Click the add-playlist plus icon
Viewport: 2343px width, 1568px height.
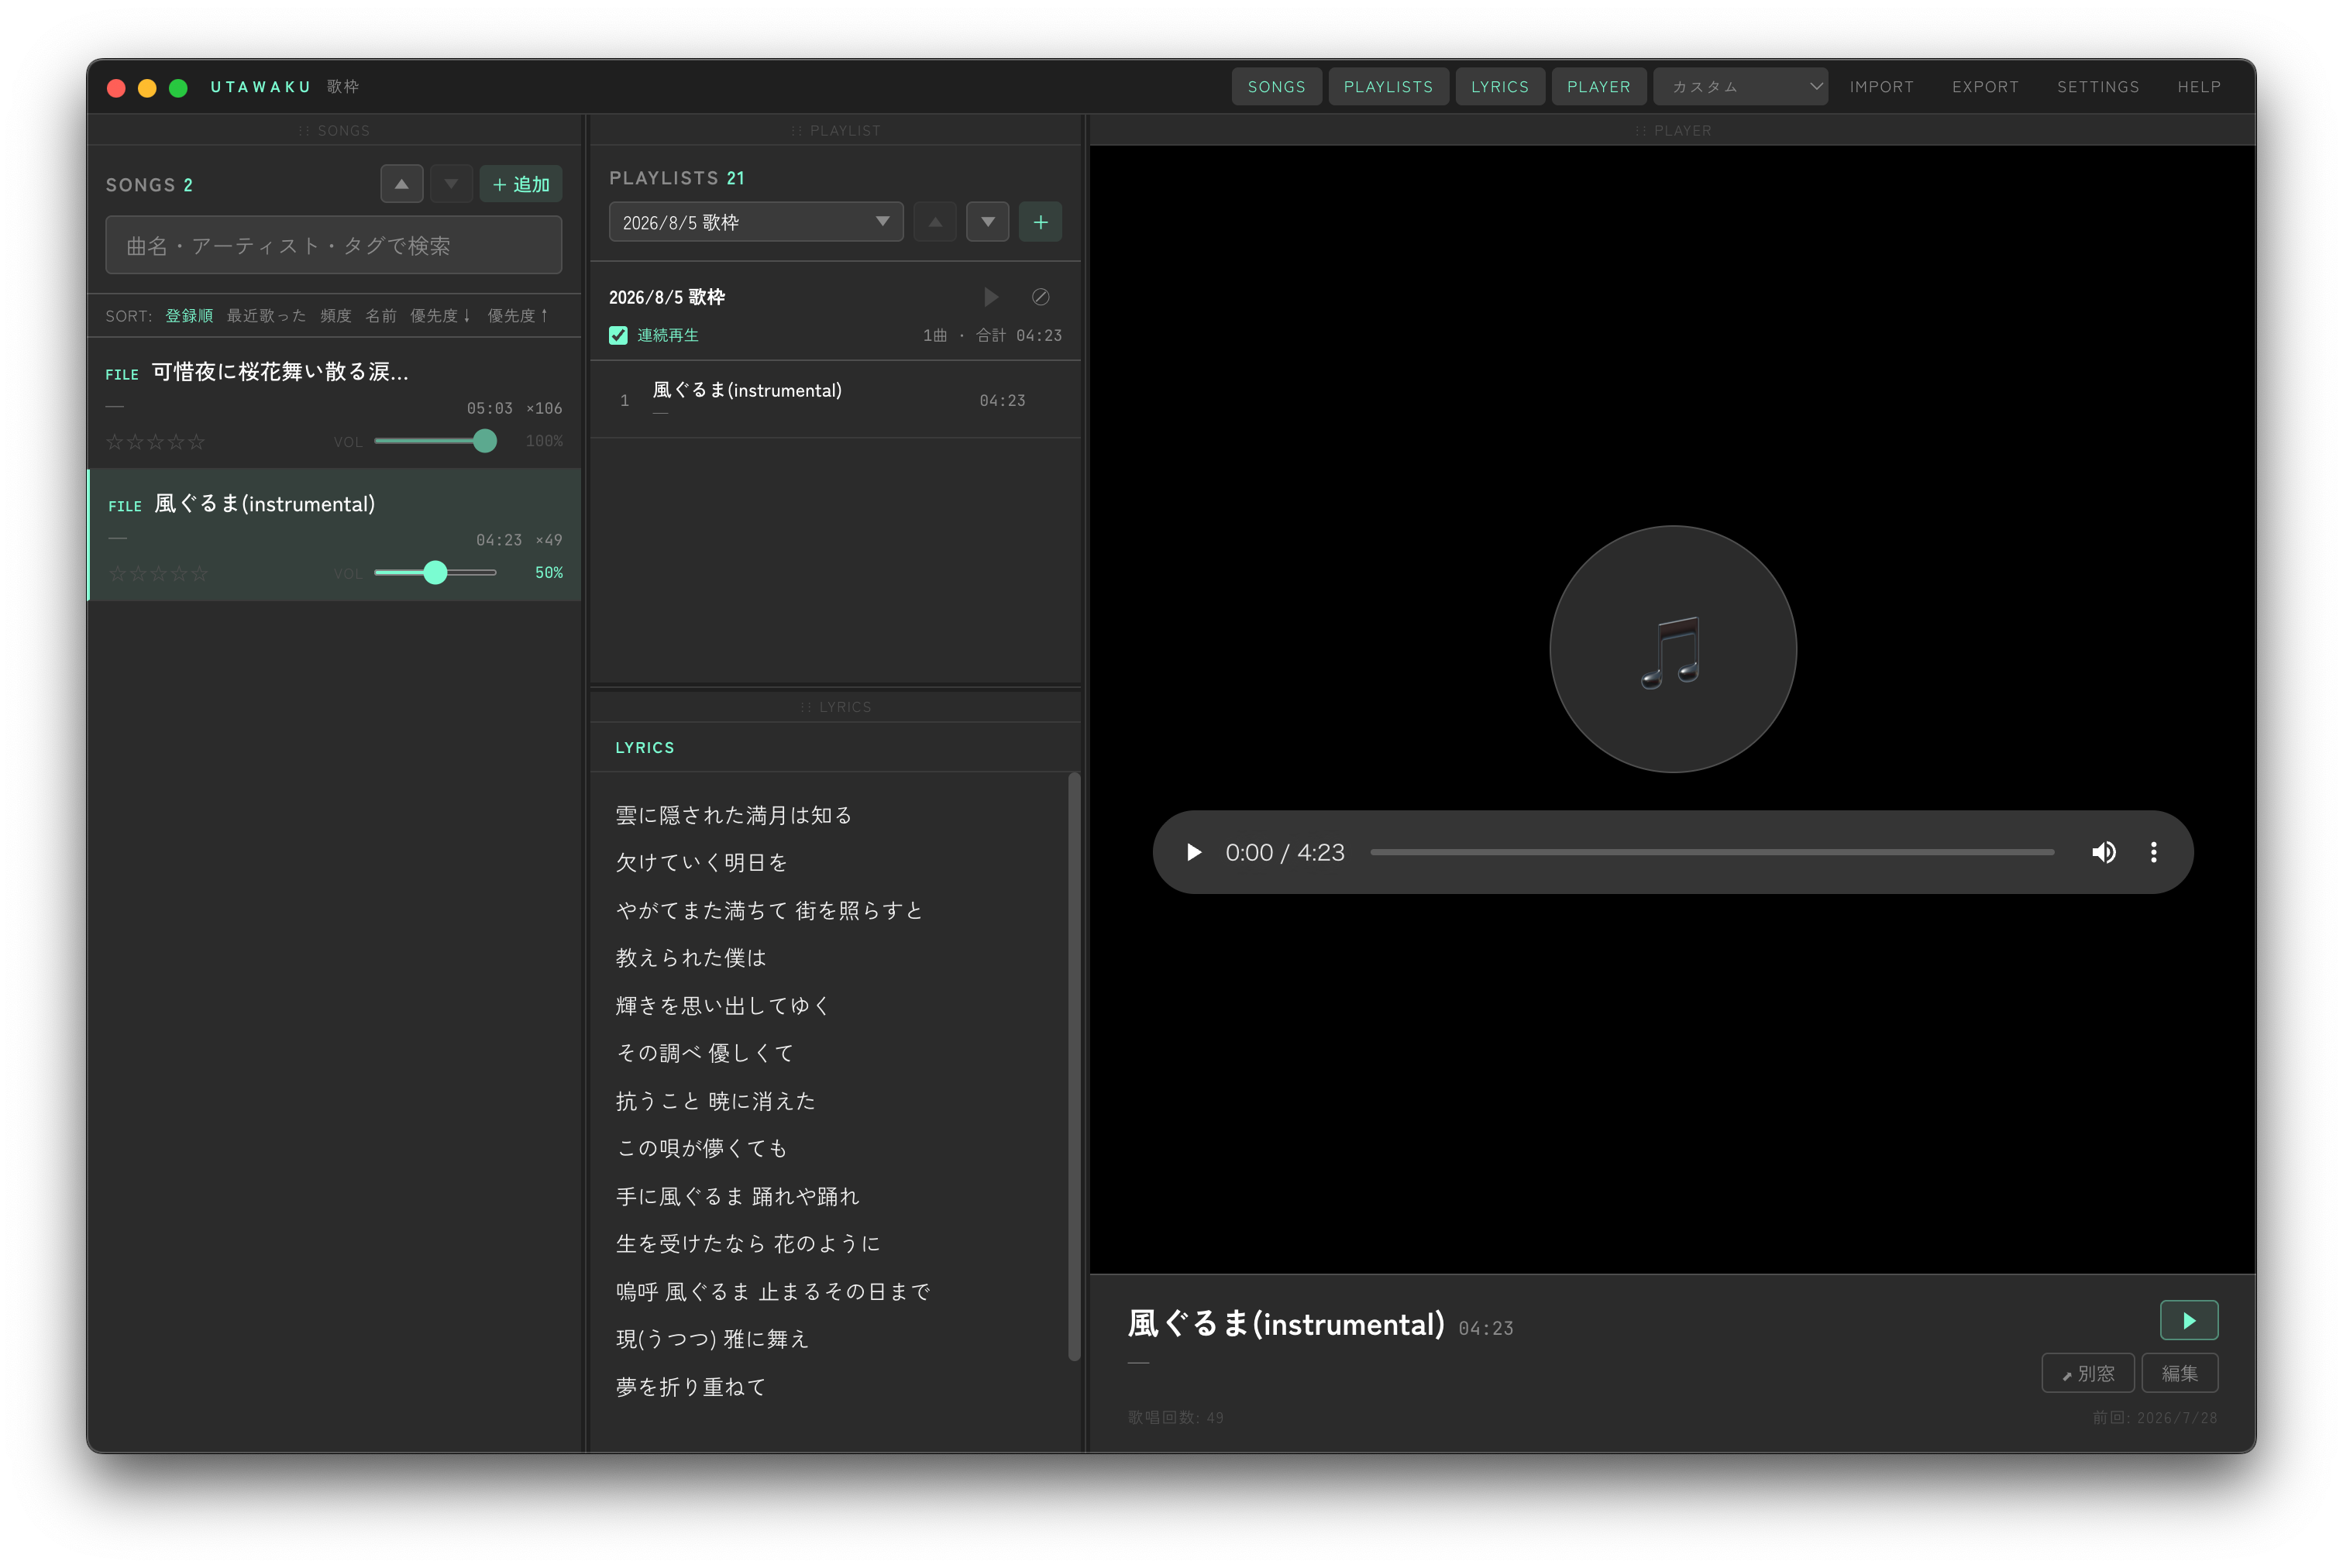click(x=1040, y=222)
